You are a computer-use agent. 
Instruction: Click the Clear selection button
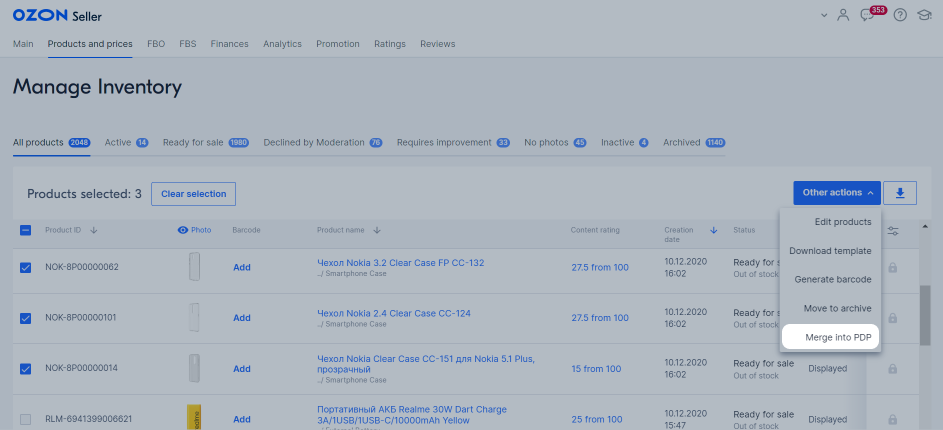pyautogui.click(x=194, y=194)
